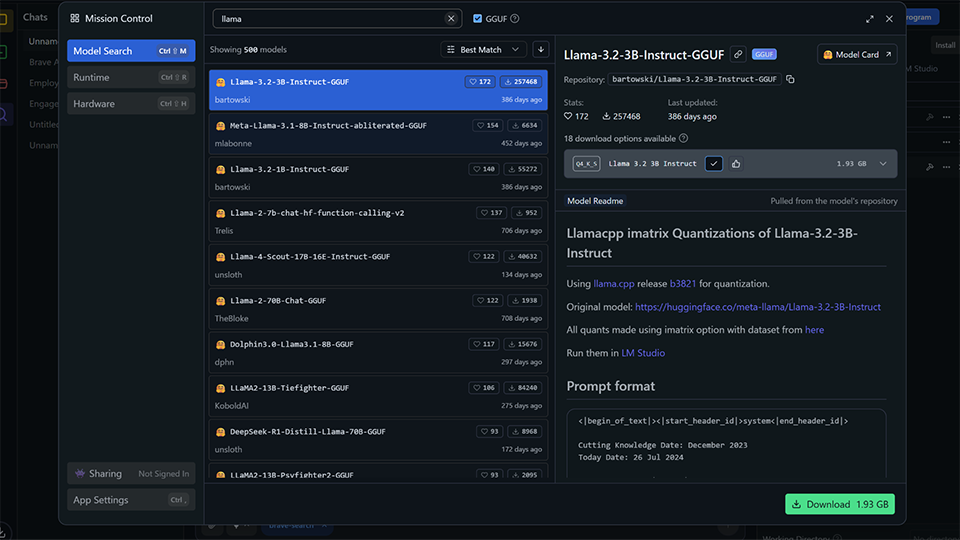This screenshot has width=960, height=540.
Task: Open Model Card external page
Action: point(857,54)
